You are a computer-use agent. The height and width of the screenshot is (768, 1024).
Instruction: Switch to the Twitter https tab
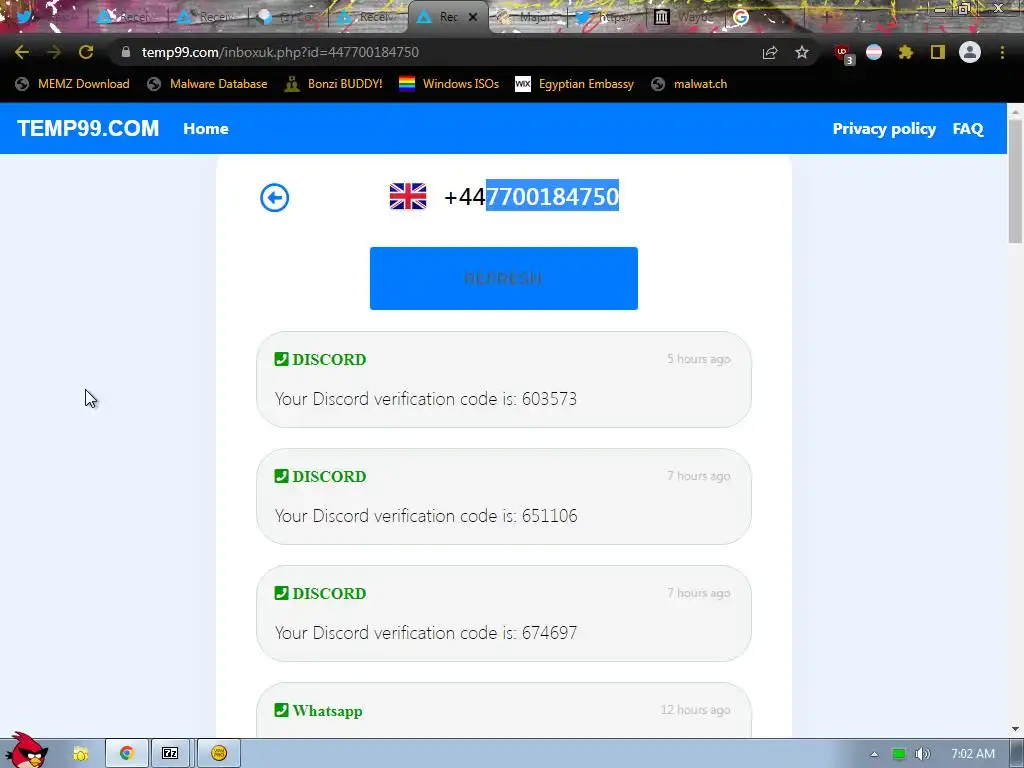tap(607, 18)
